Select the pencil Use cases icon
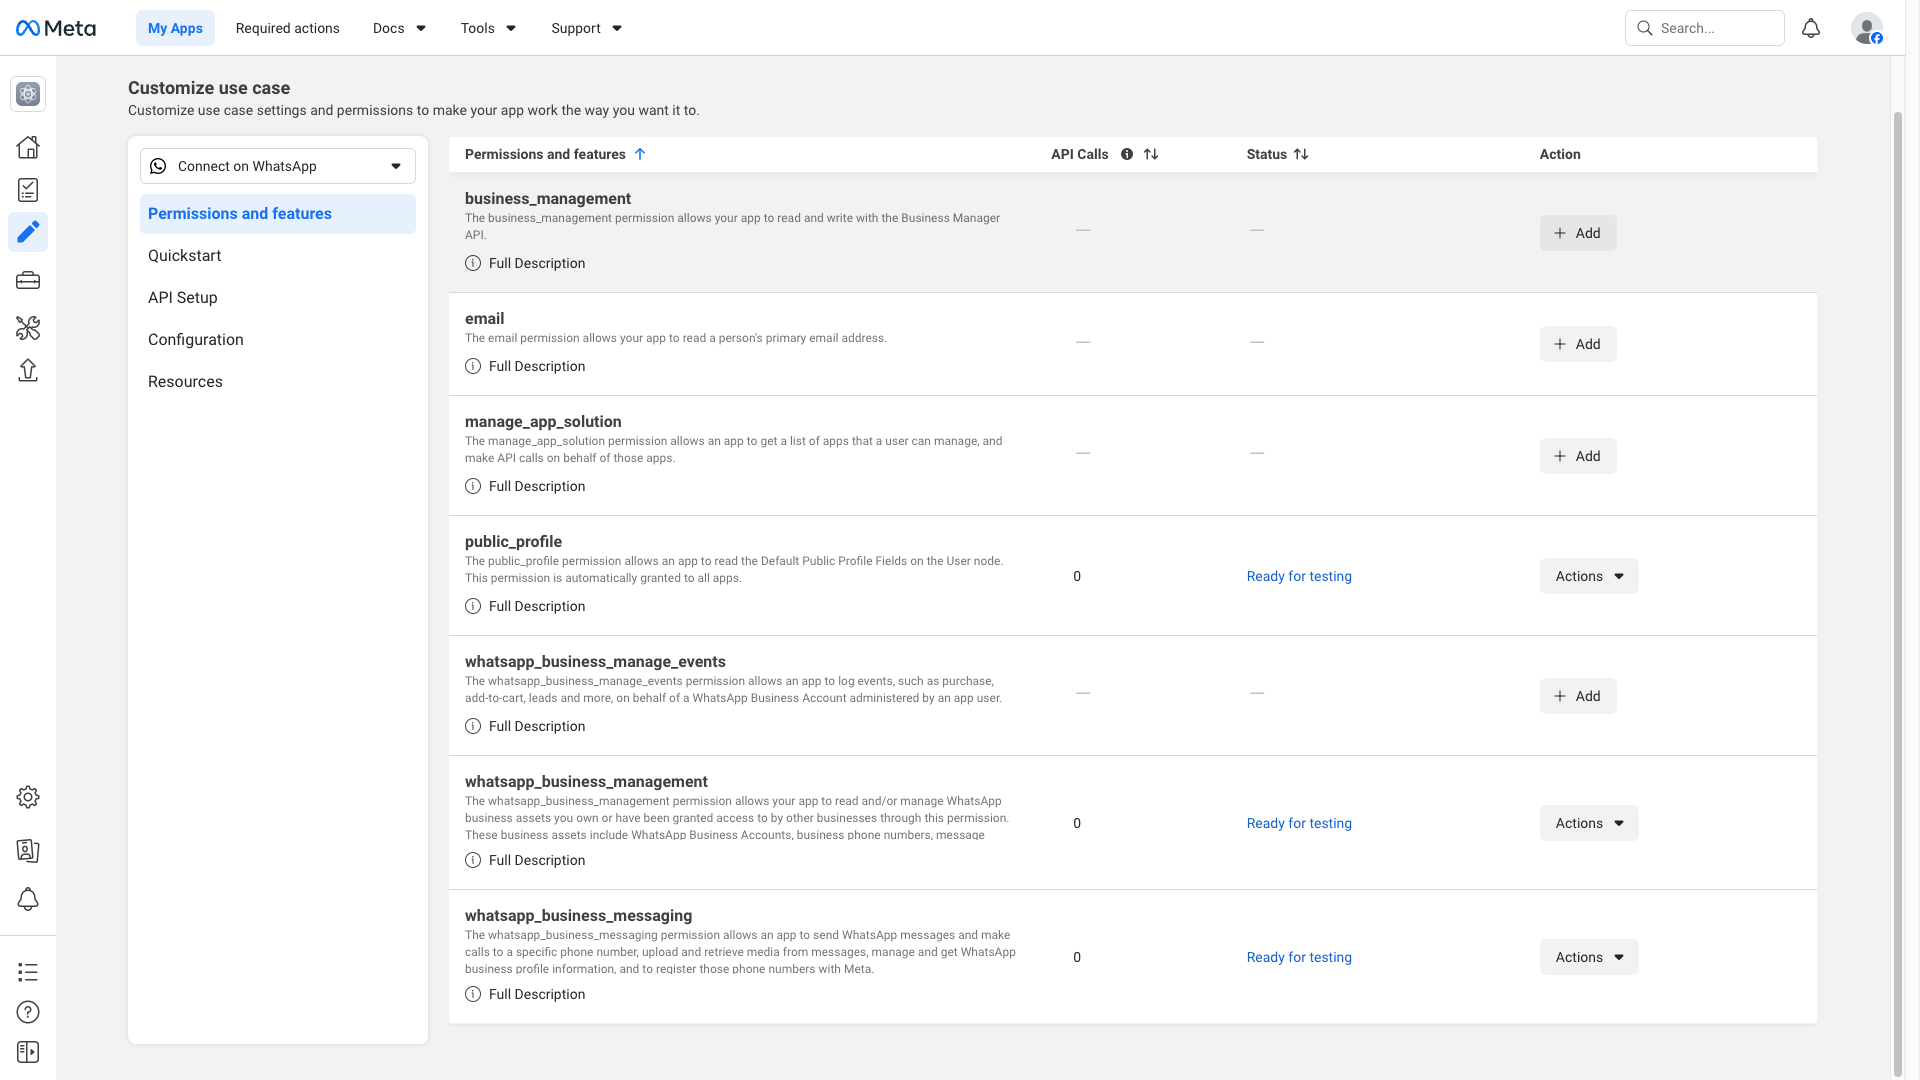This screenshot has width=1920, height=1080. pyautogui.click(x=28, y=232)
